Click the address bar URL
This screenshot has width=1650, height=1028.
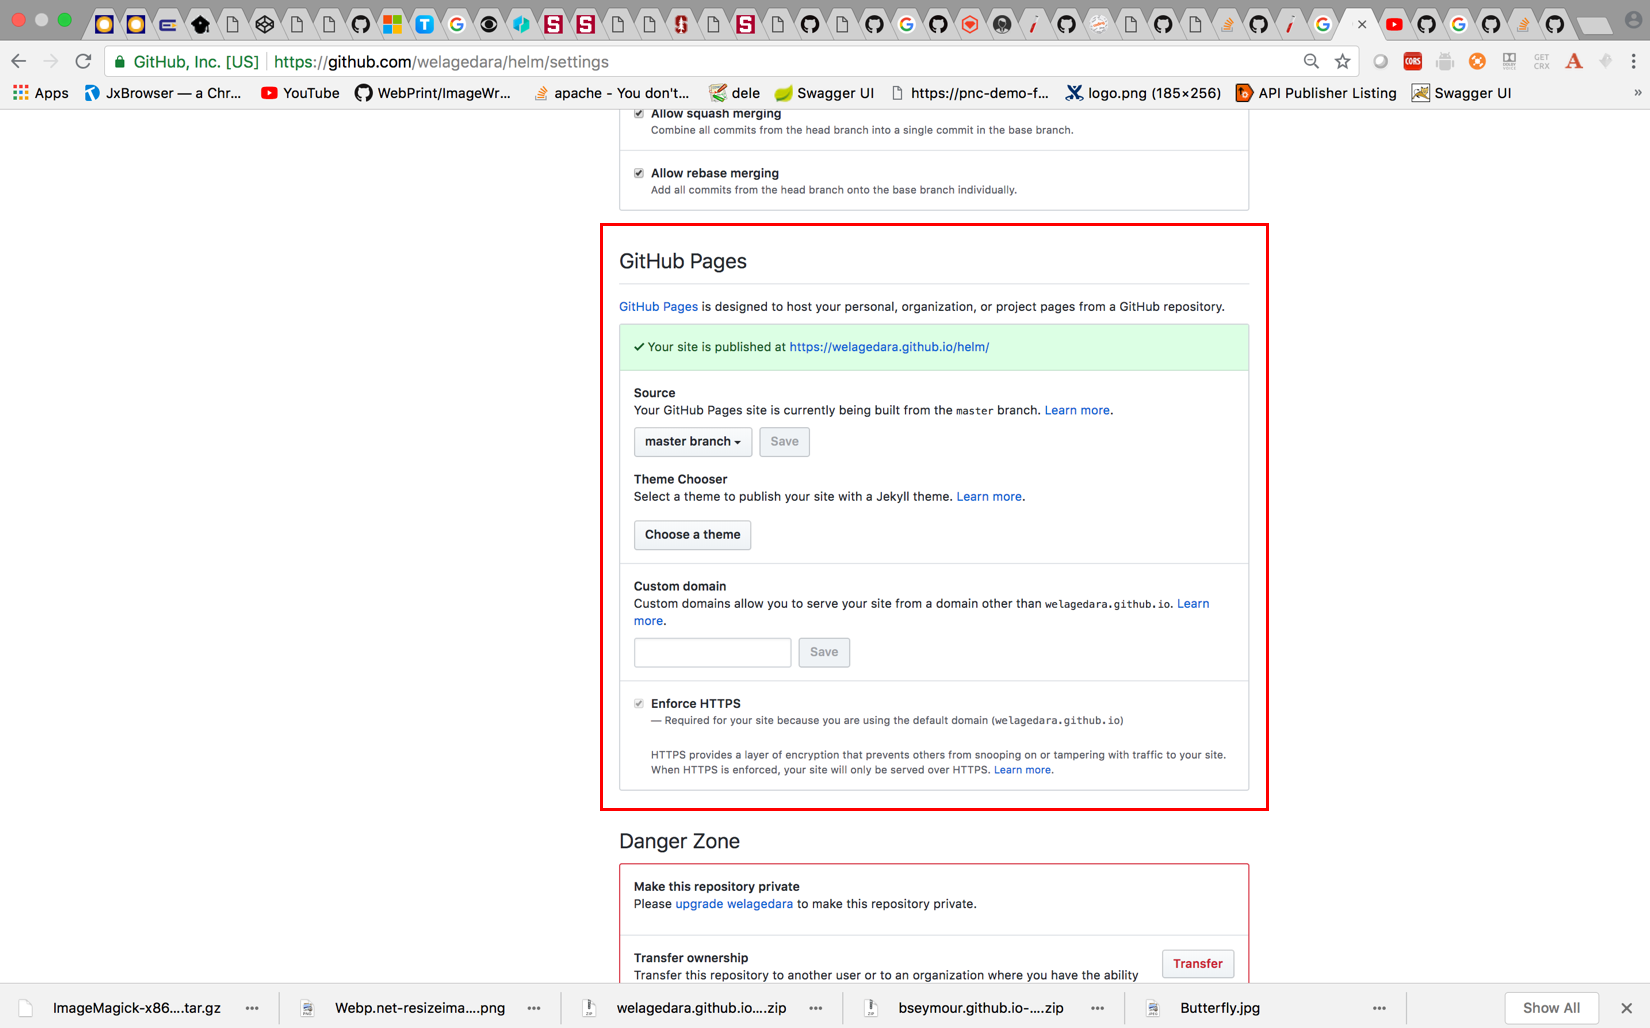[441, 62]
